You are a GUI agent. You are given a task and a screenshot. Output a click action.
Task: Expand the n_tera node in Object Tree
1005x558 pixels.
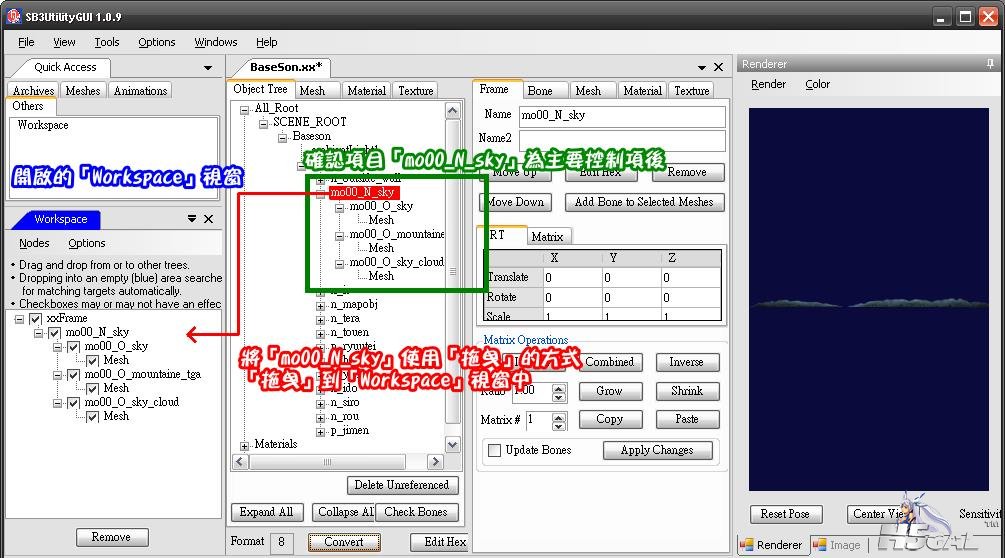coord(320,319)
